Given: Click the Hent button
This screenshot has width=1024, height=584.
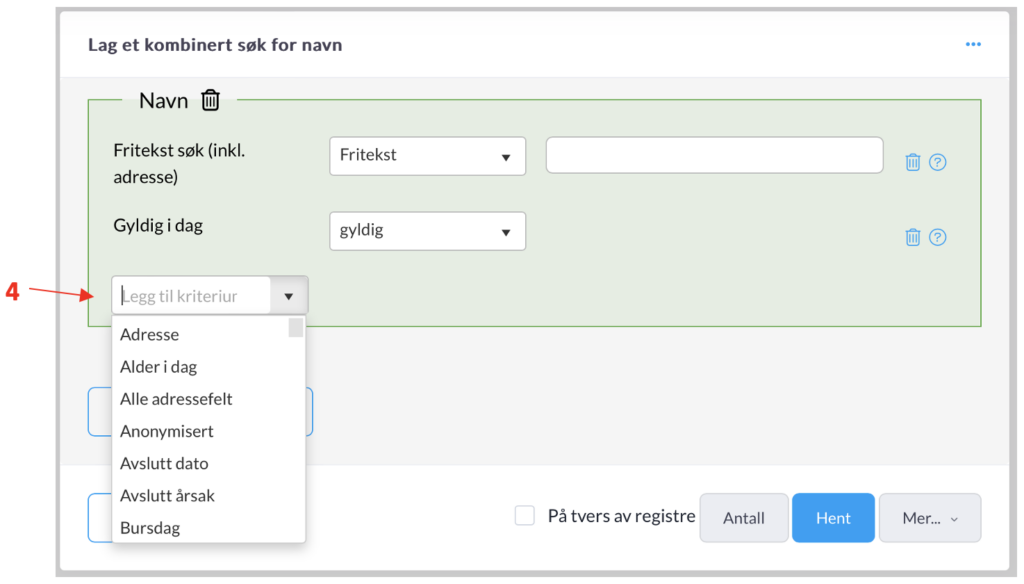Looking at the screenshot, I should click(833, 518).
